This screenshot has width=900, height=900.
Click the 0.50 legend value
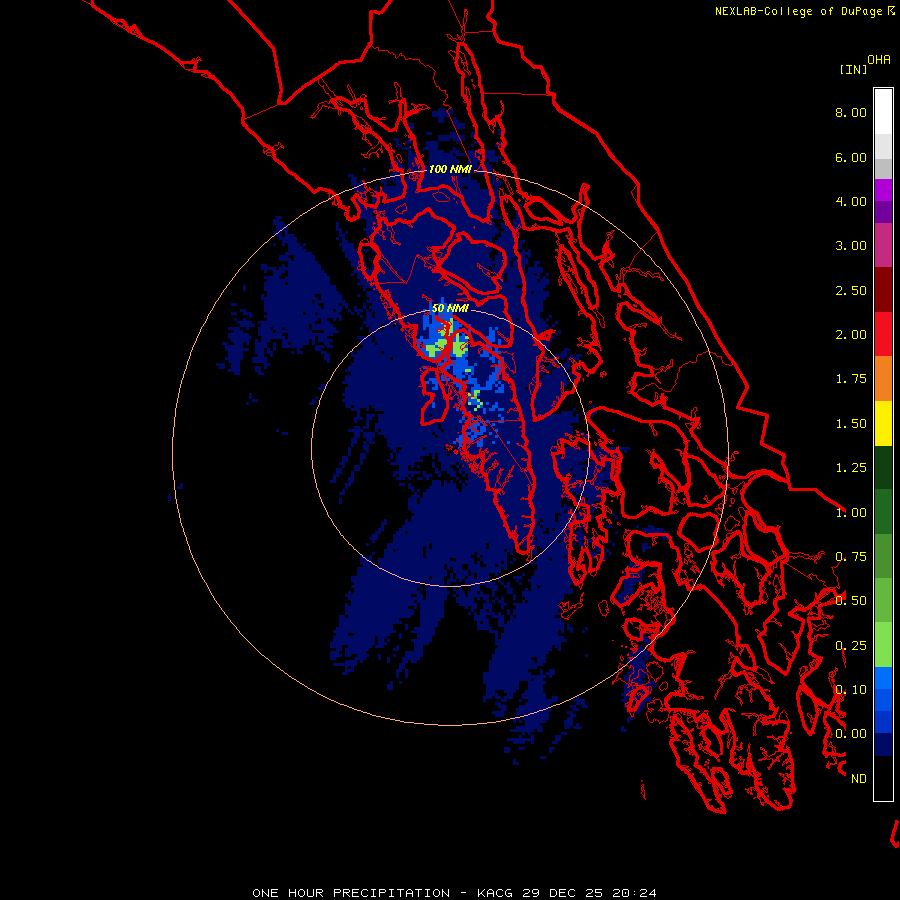pyautogui.click(x=851, y=601)
